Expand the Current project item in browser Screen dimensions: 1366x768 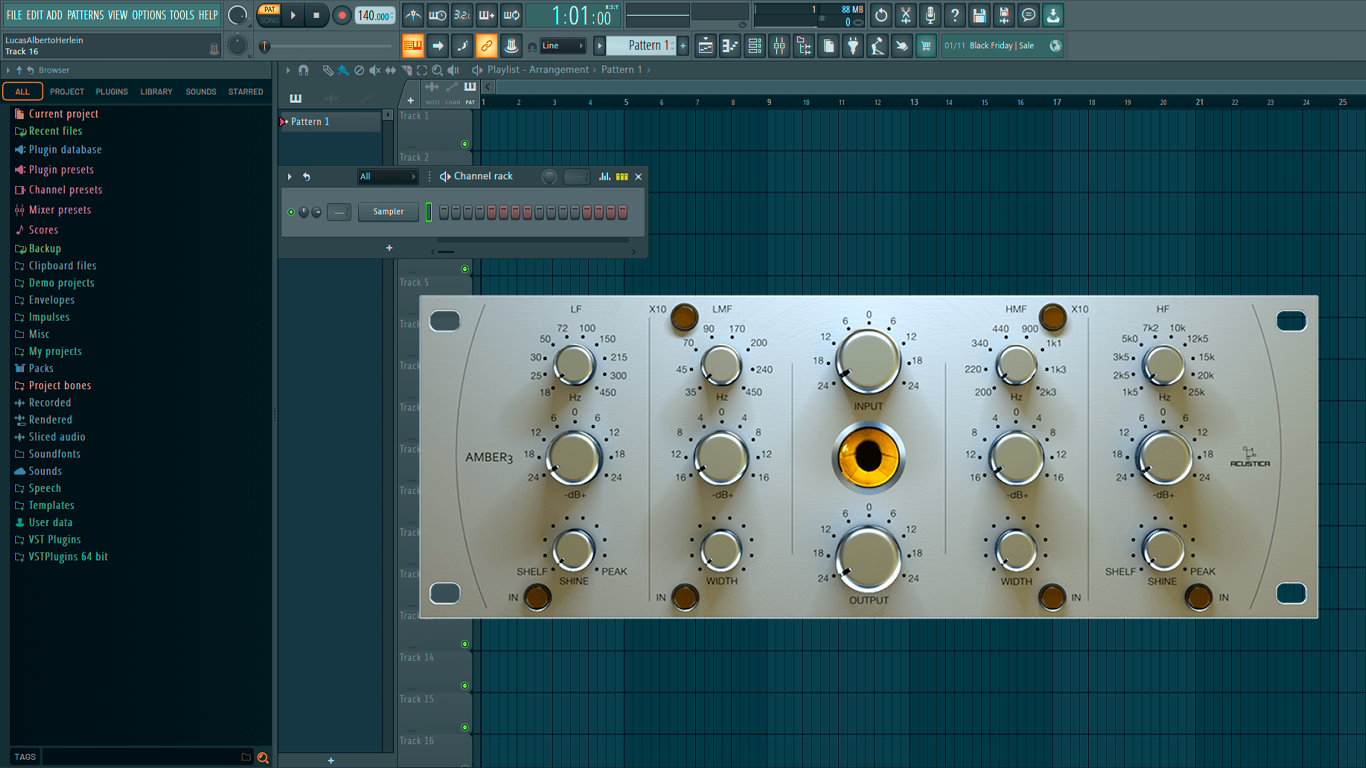63,114
